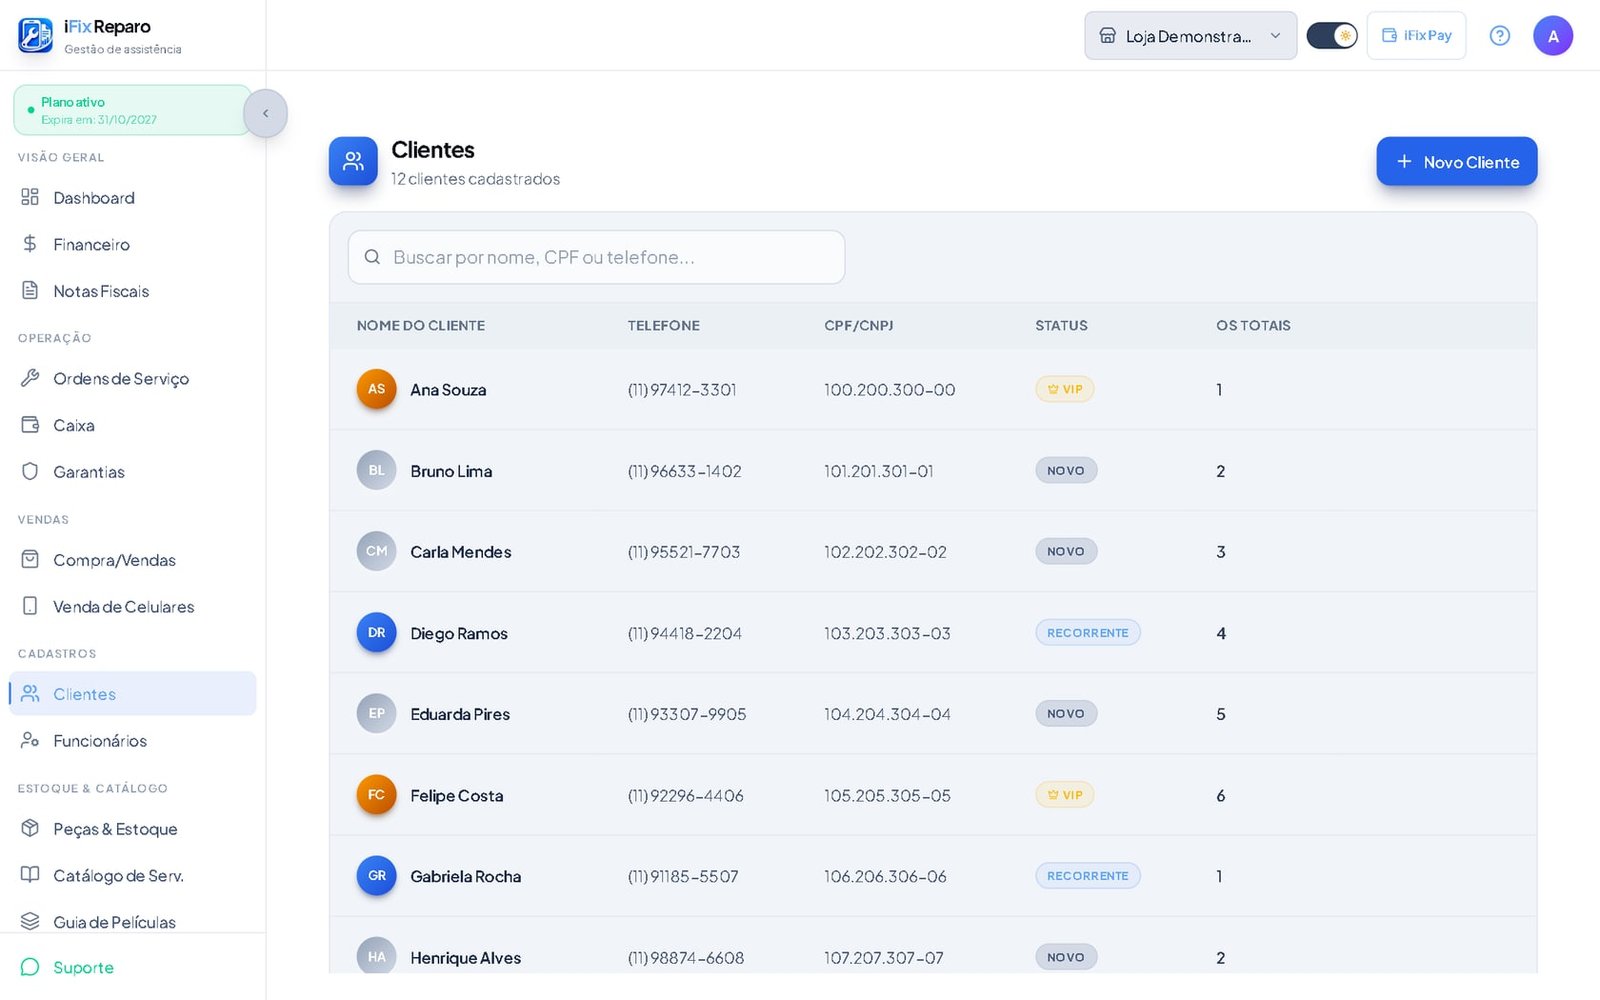Open the Bruno Lima client row
1600x1000 pixels.
[x=933, y=471]
